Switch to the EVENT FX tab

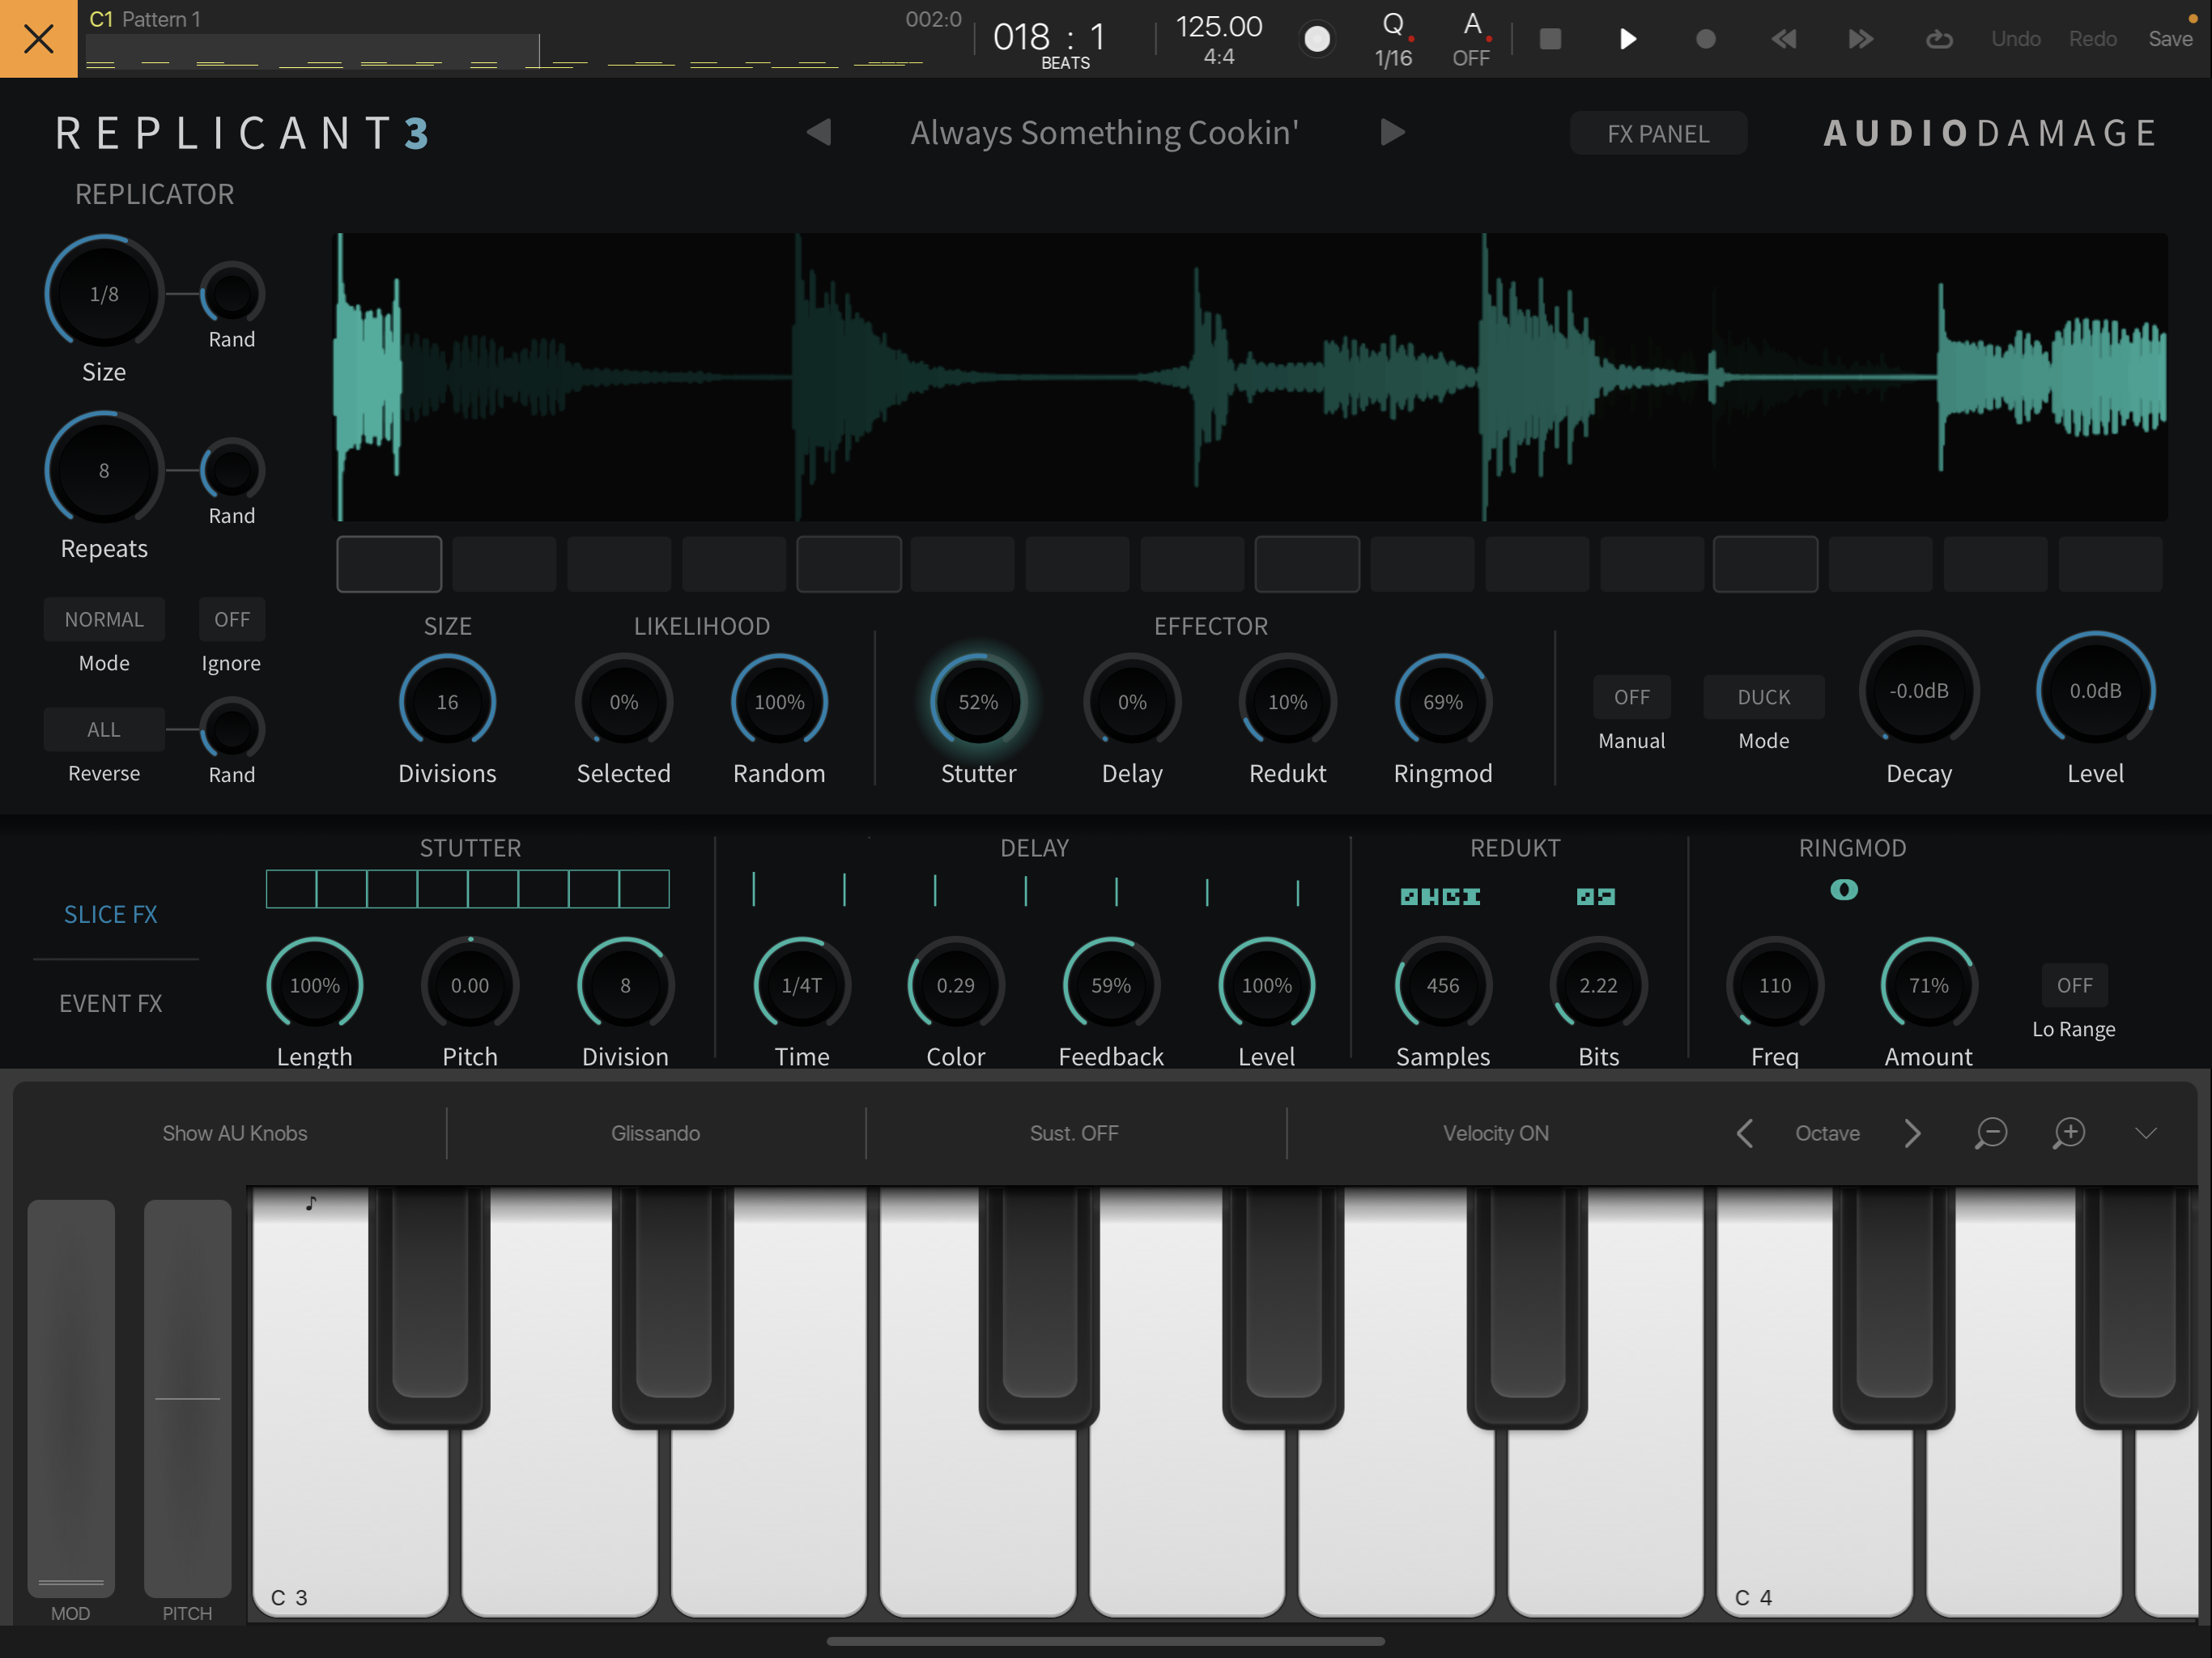(111, 1003)
